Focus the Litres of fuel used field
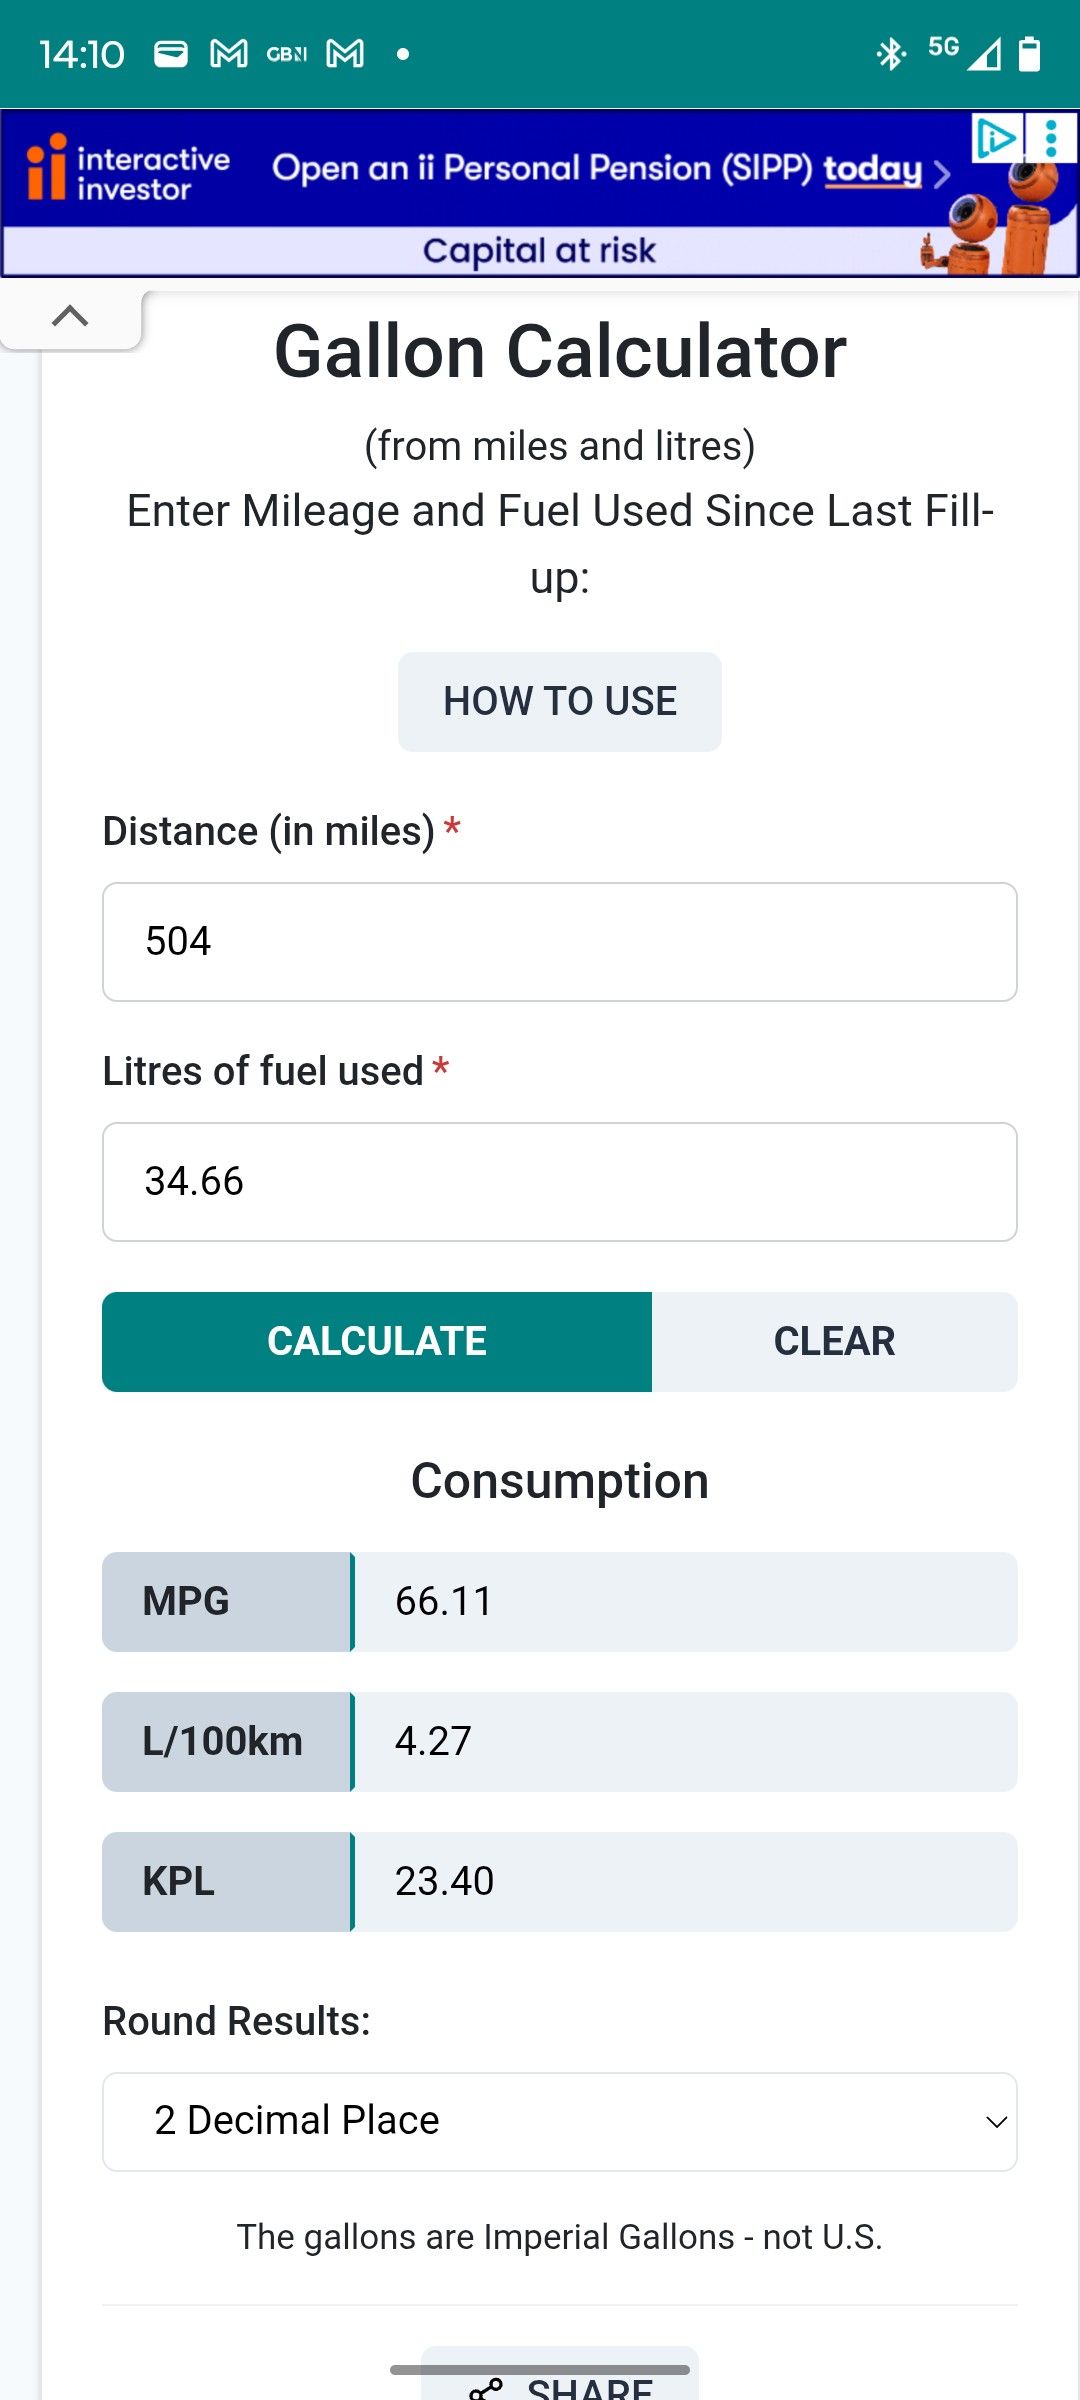 (560, 1181)
